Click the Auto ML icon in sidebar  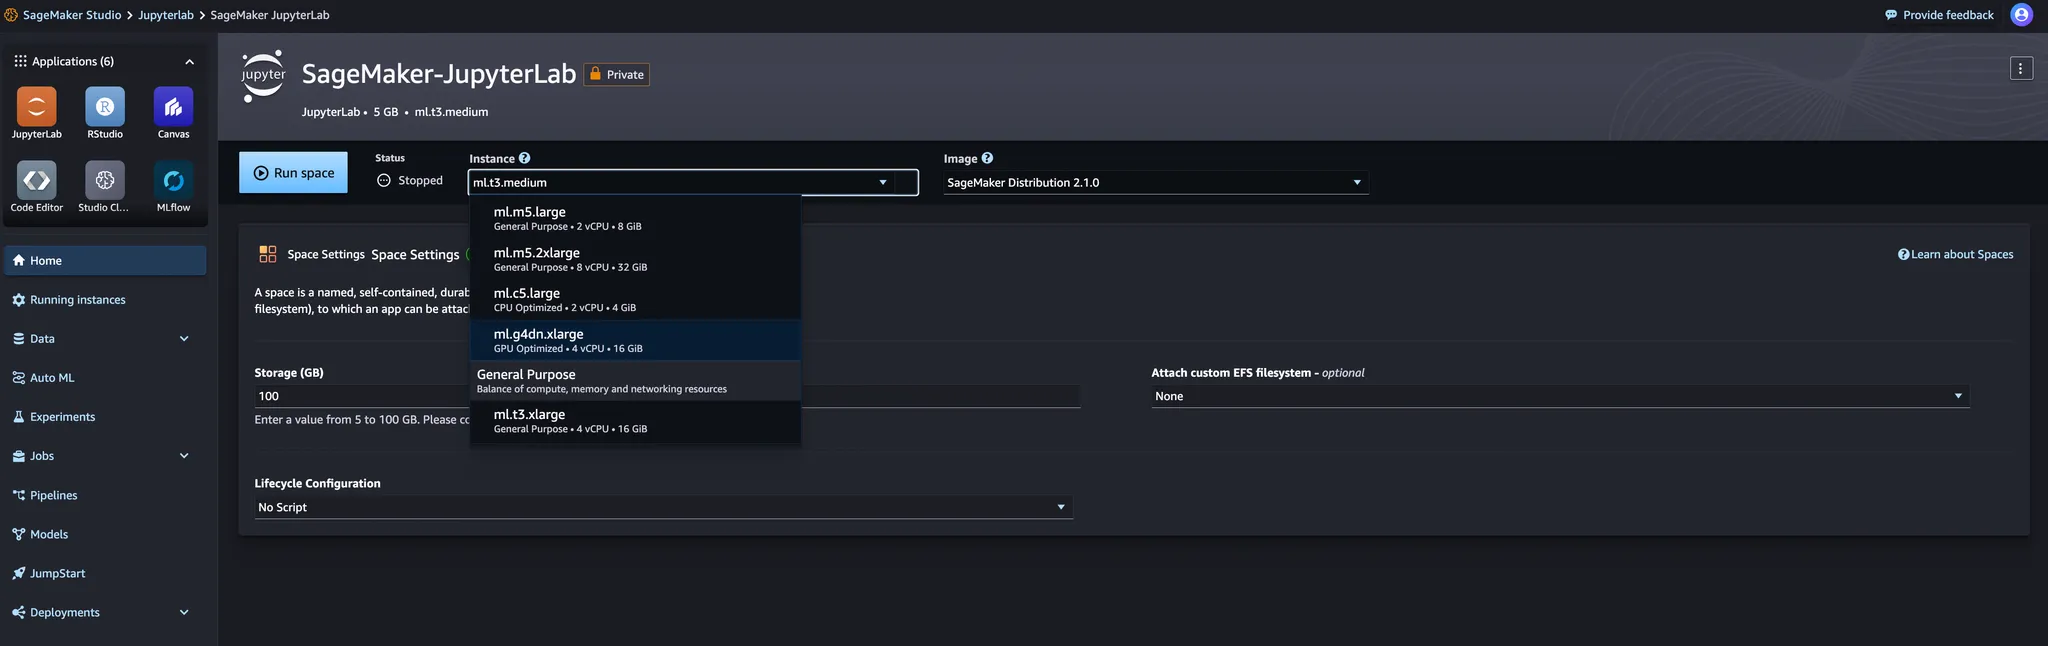(18, 378)
